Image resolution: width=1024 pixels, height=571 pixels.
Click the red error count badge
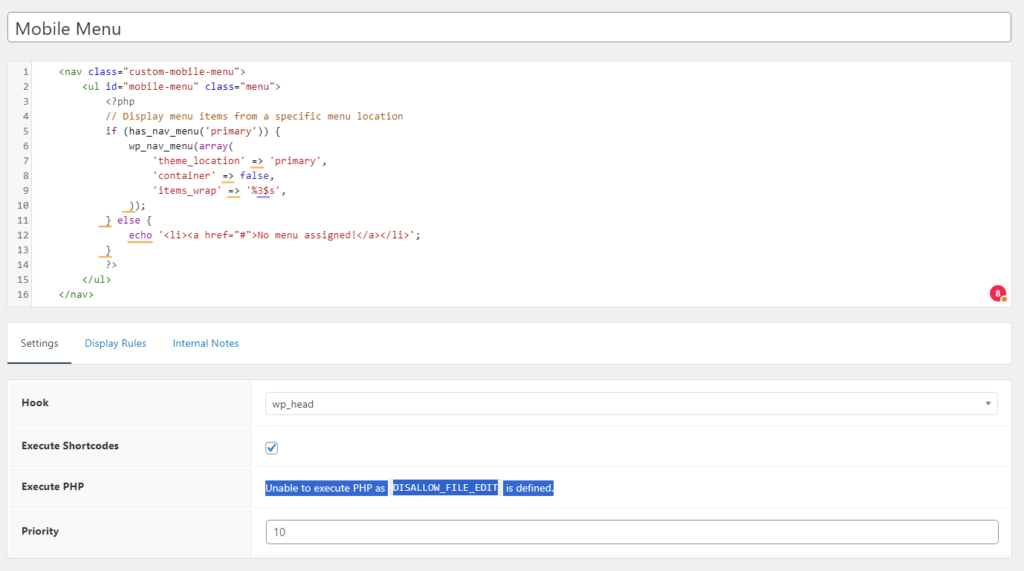[997, 293]
